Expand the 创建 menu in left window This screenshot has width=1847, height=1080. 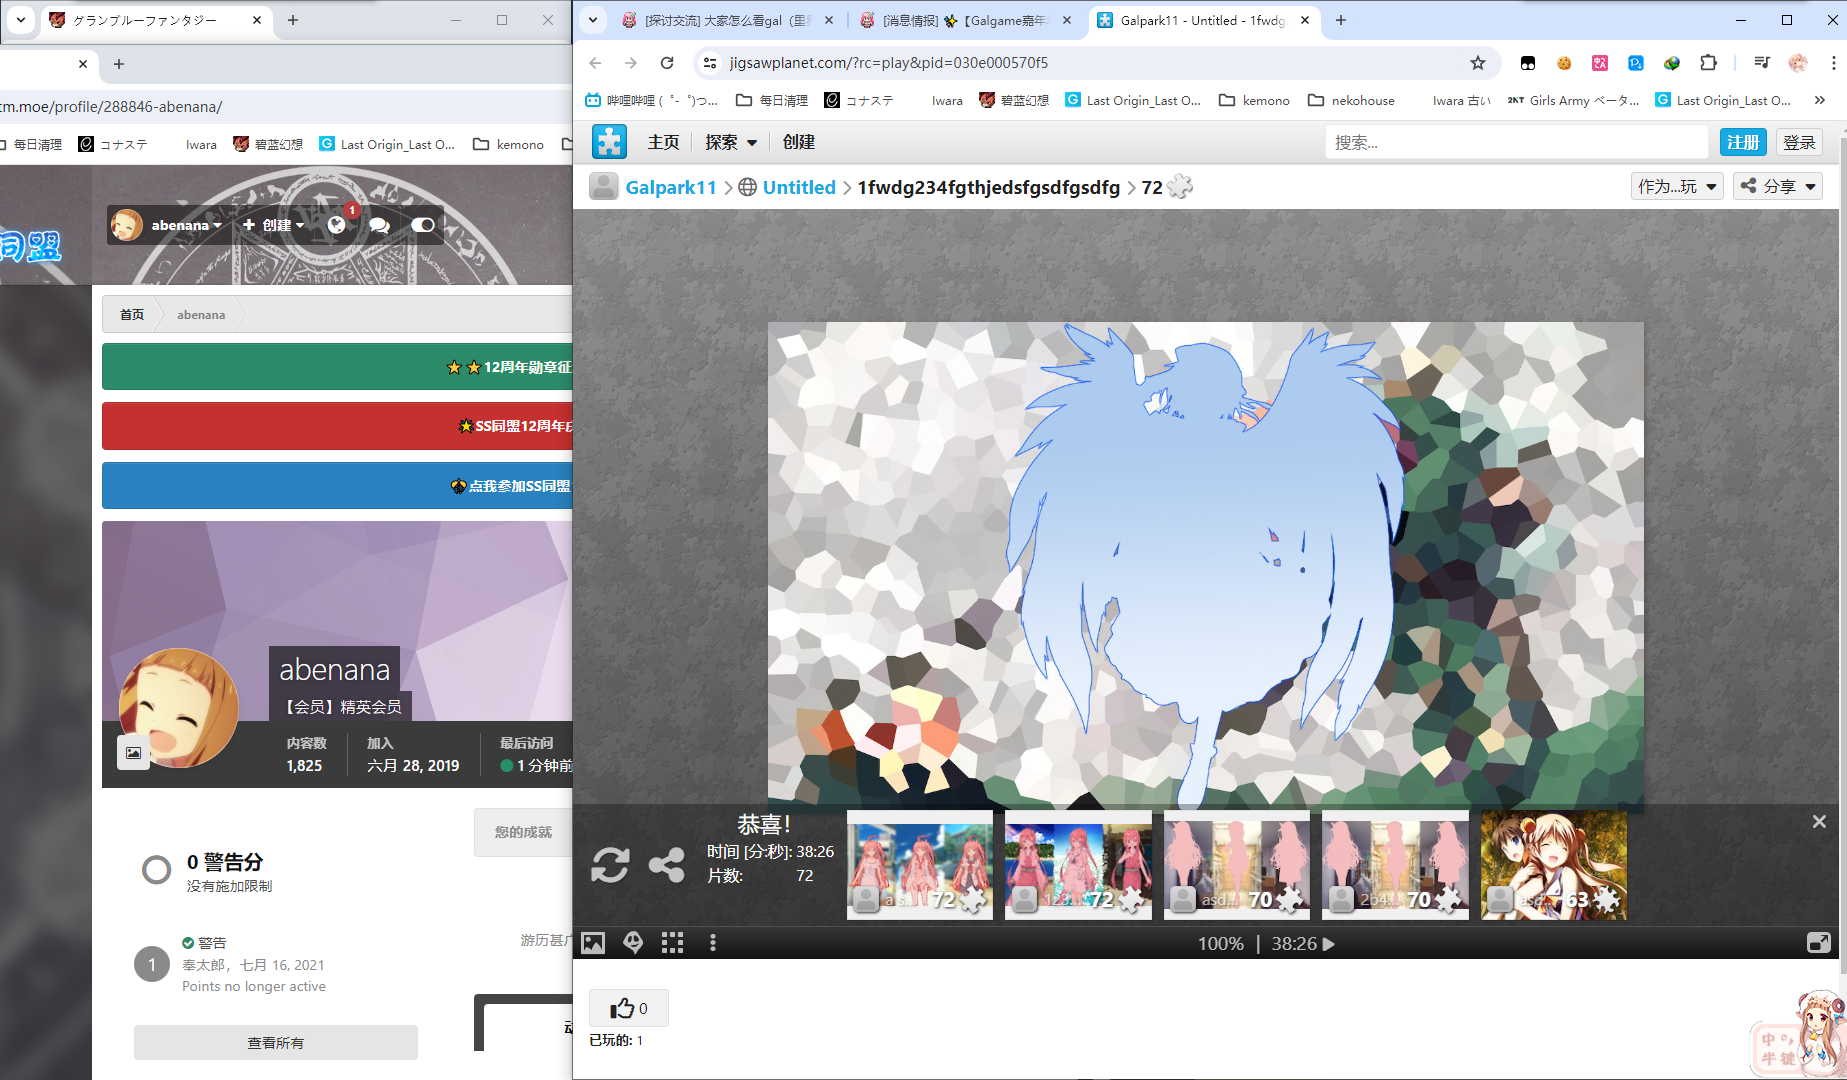[x=274, y=225]
